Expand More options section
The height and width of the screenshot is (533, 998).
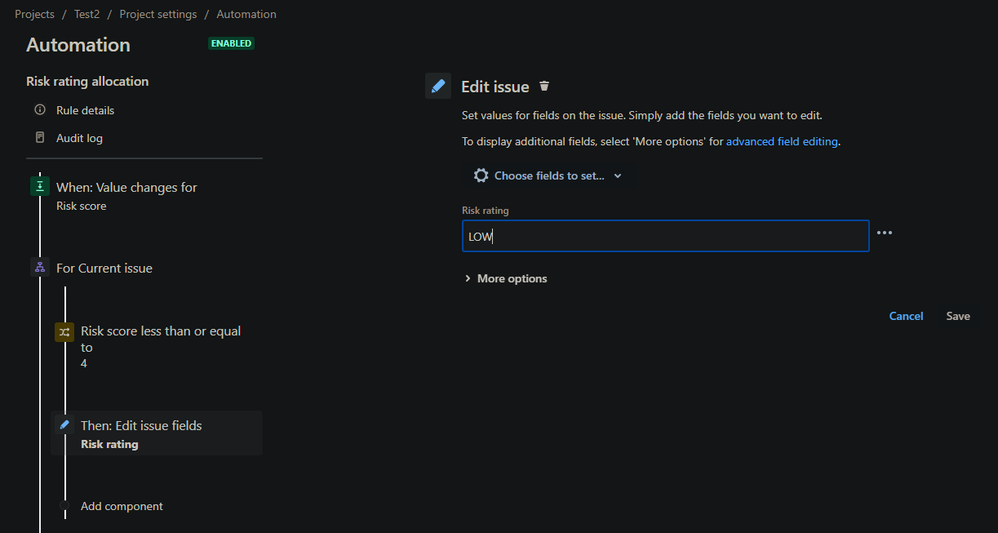pyautogui.click(x=505, y=278)
